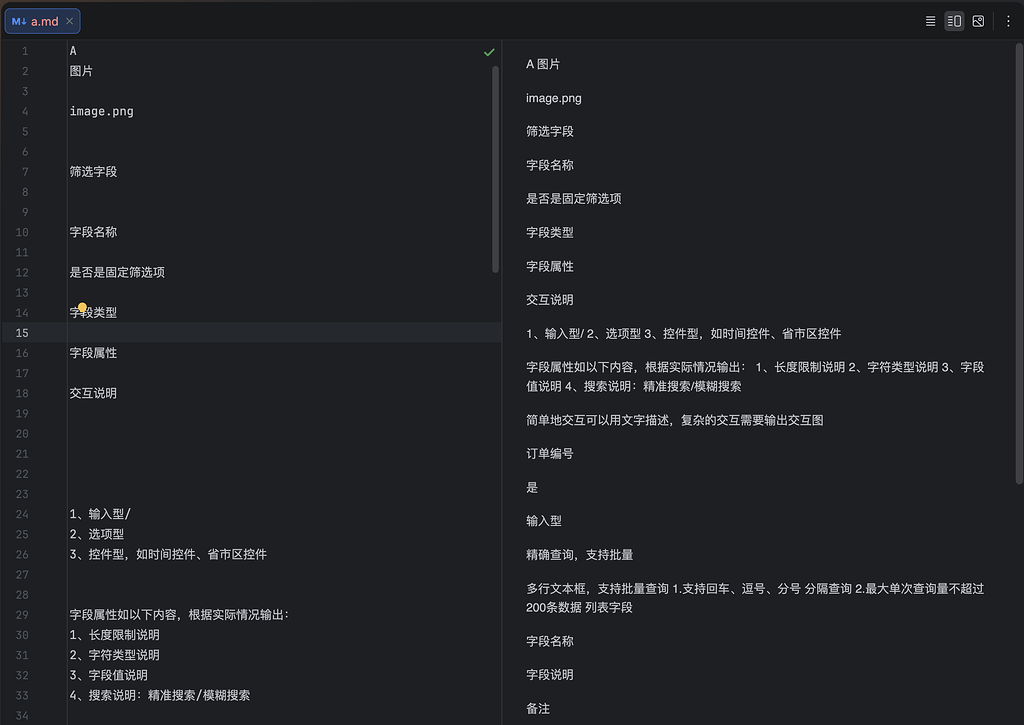This screenshot has width=1024, height=725.
Task: Click '2、选项型' on editor line 25
Action: [97, 534]
